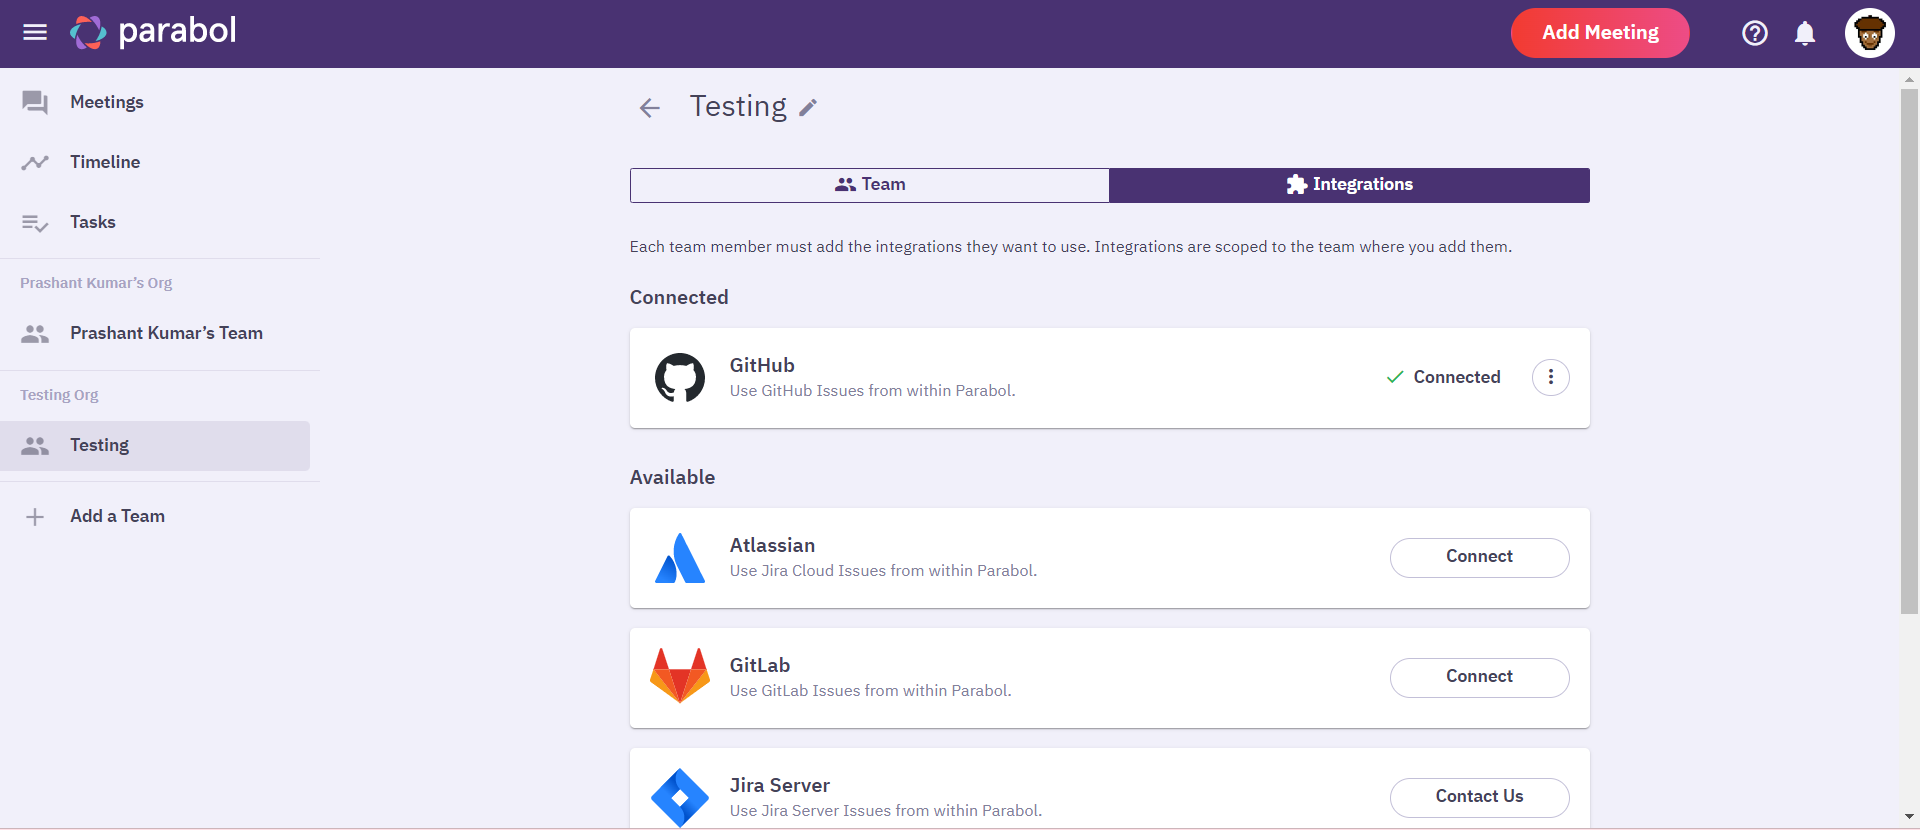Click the Testing page title
Screen dimensions: 1920x830
click(x=738, y=106)
